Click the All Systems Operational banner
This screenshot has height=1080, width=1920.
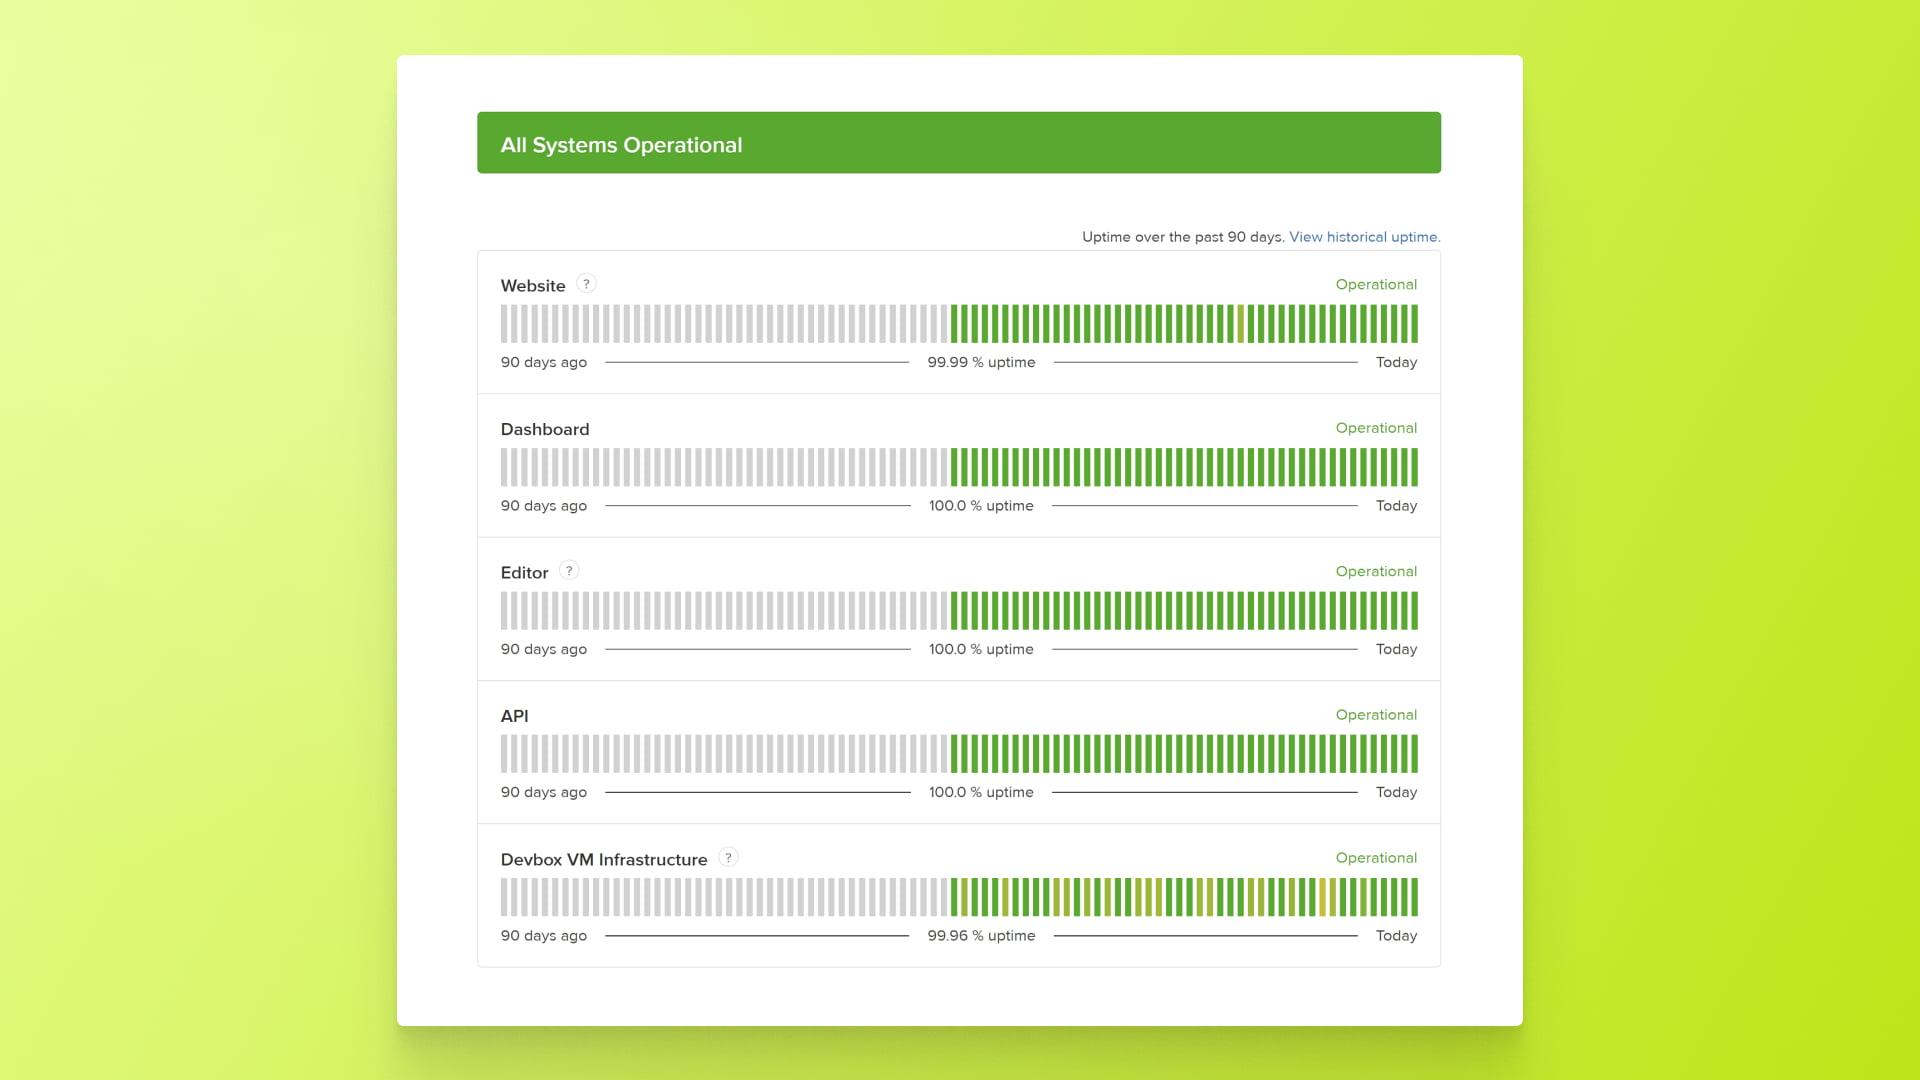coord(958,143)
